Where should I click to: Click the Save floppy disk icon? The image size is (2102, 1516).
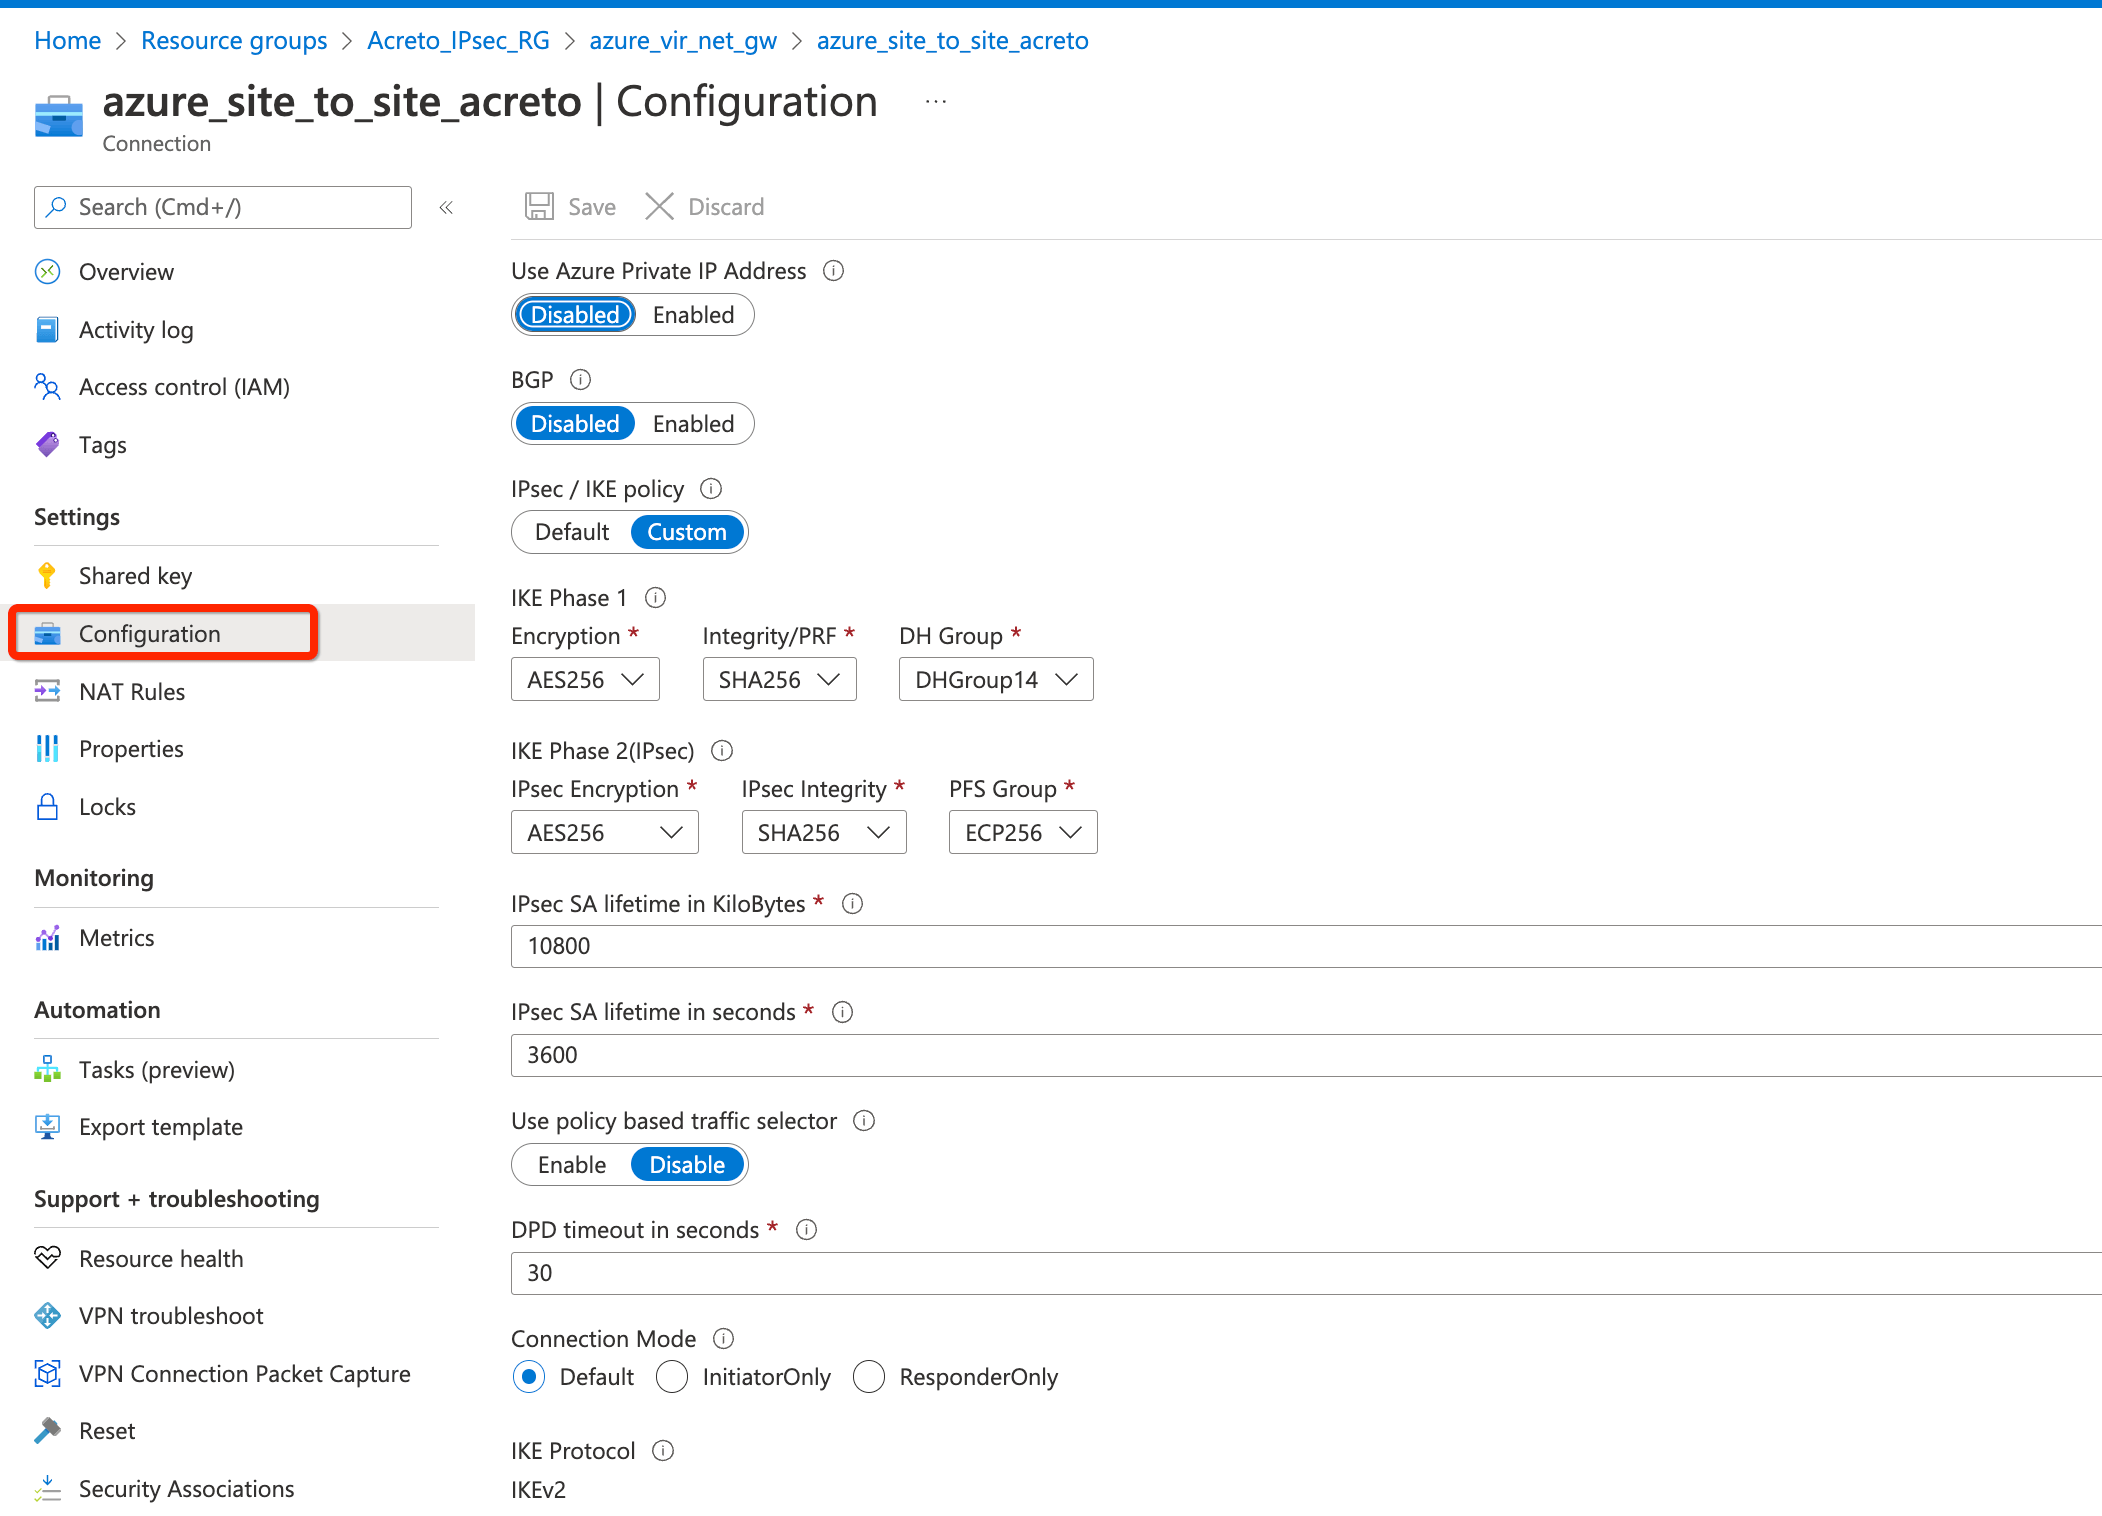click(540, 207)
